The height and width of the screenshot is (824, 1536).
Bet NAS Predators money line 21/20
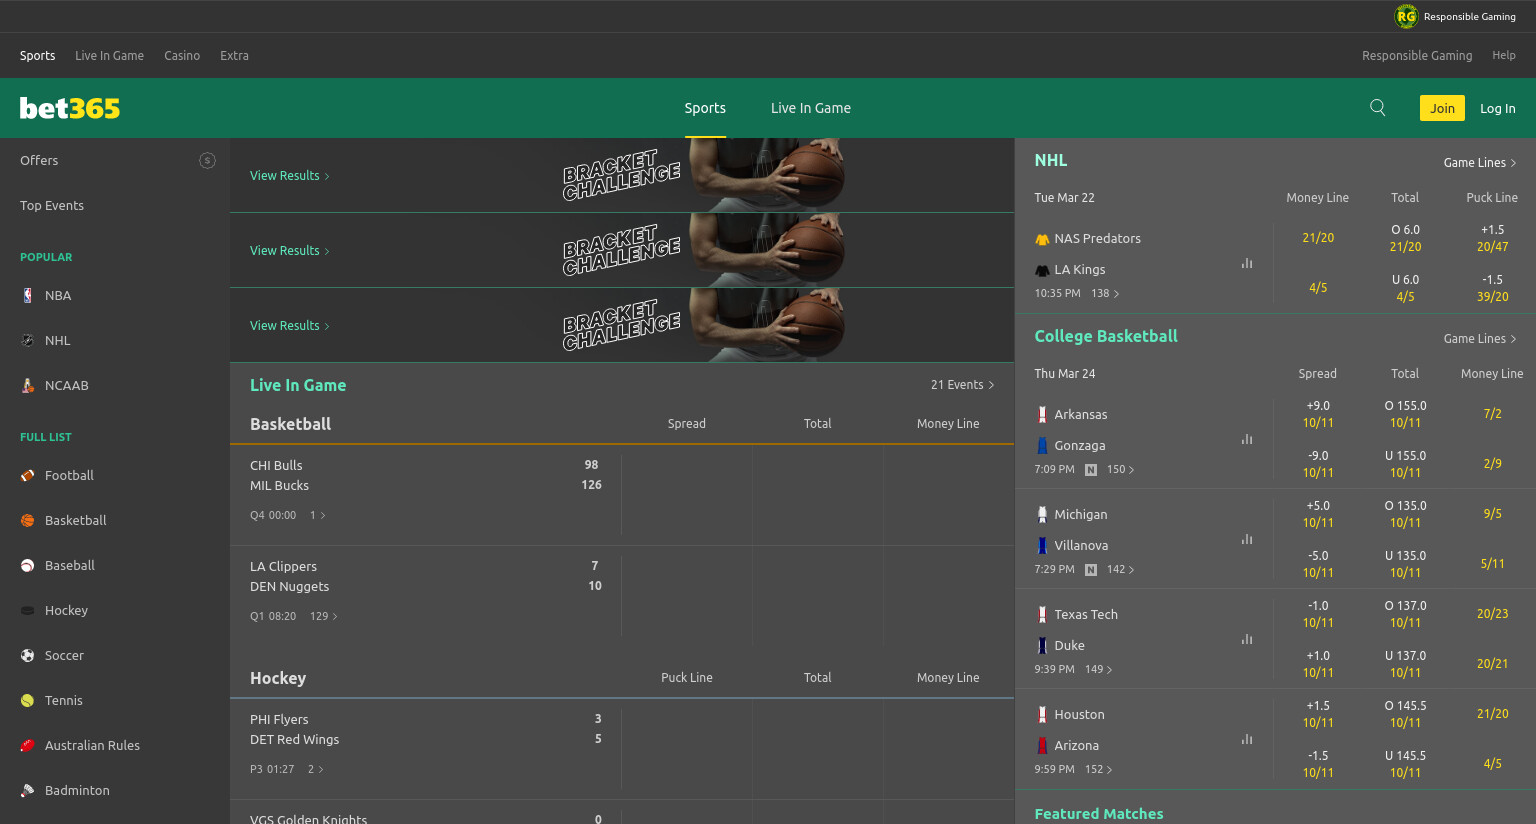1318,238
